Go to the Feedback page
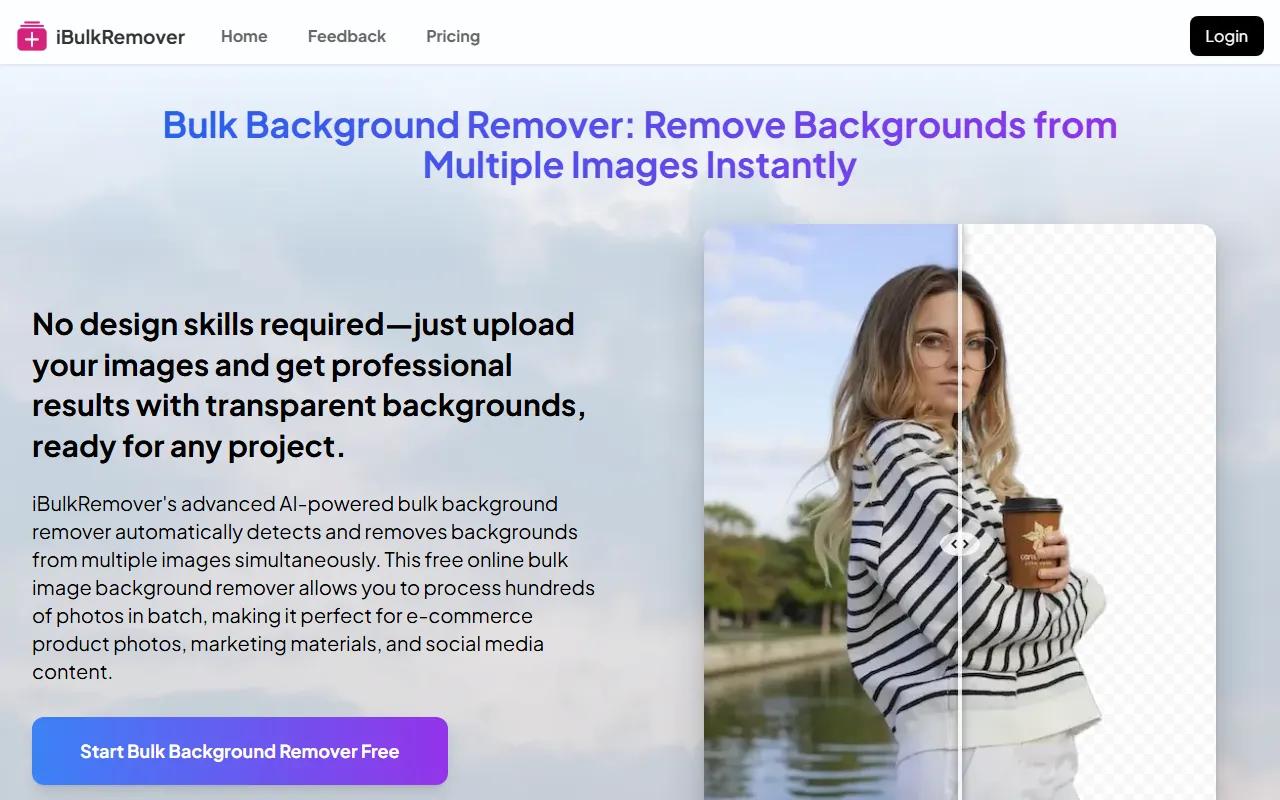 point(346,36)
